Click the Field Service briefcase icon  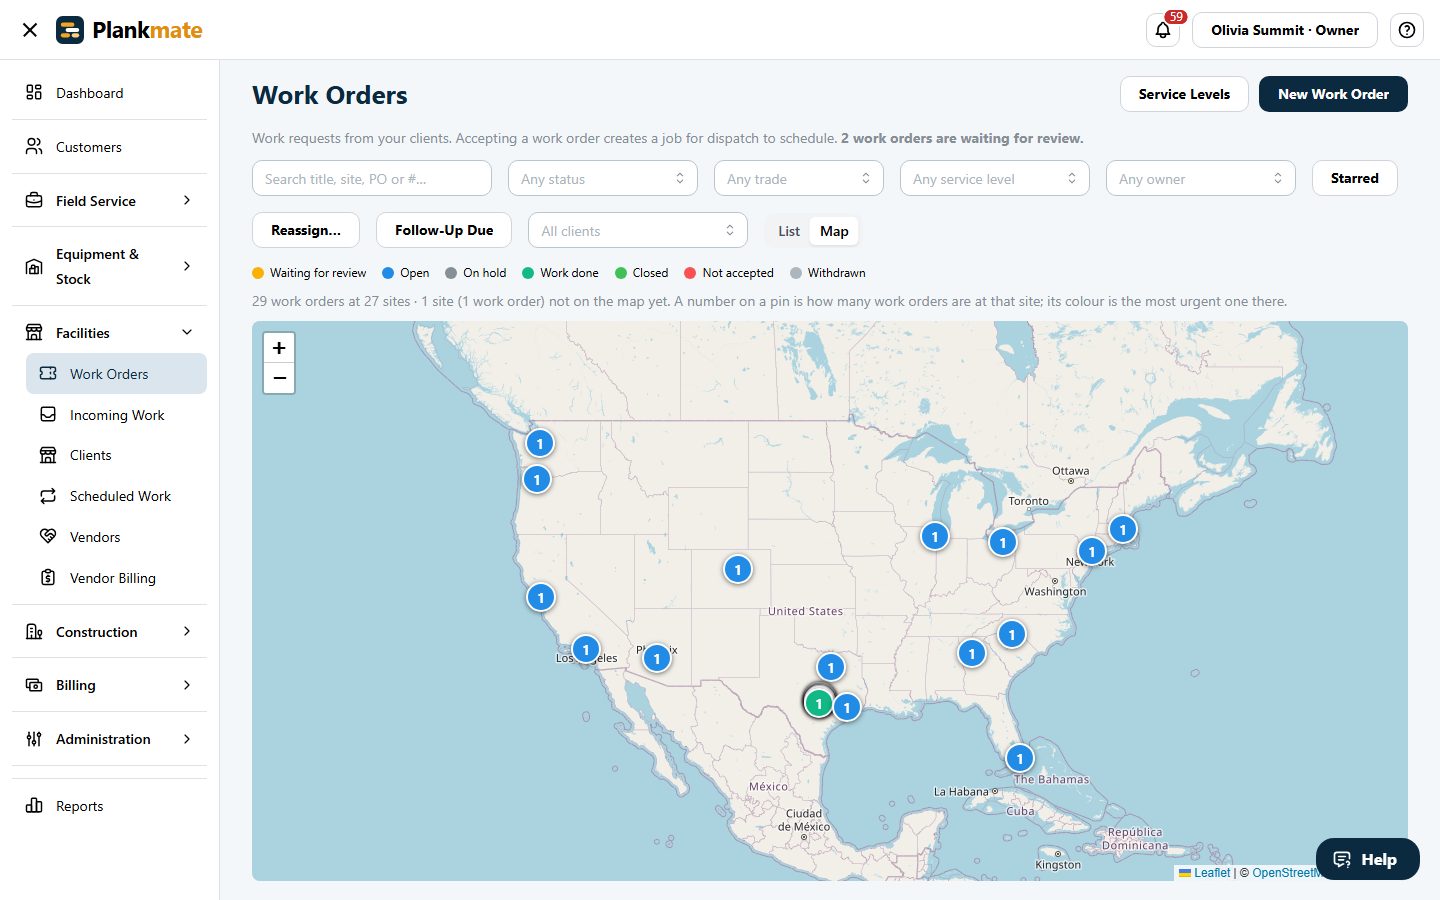click(34, 200)
